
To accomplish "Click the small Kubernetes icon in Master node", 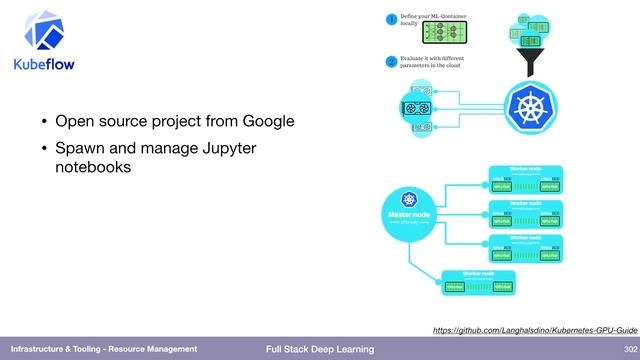I will (409, 200).
